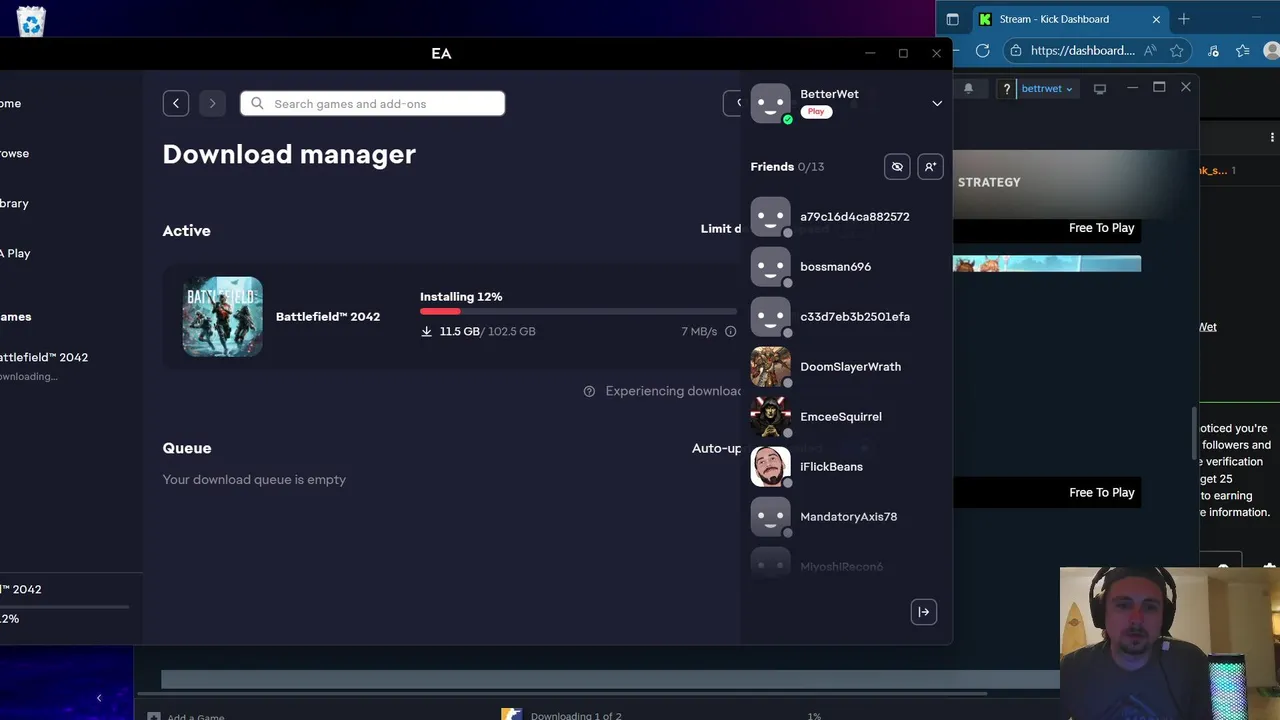
Task: Focus the Search games and add-ons field
Action: pos(372,103)
